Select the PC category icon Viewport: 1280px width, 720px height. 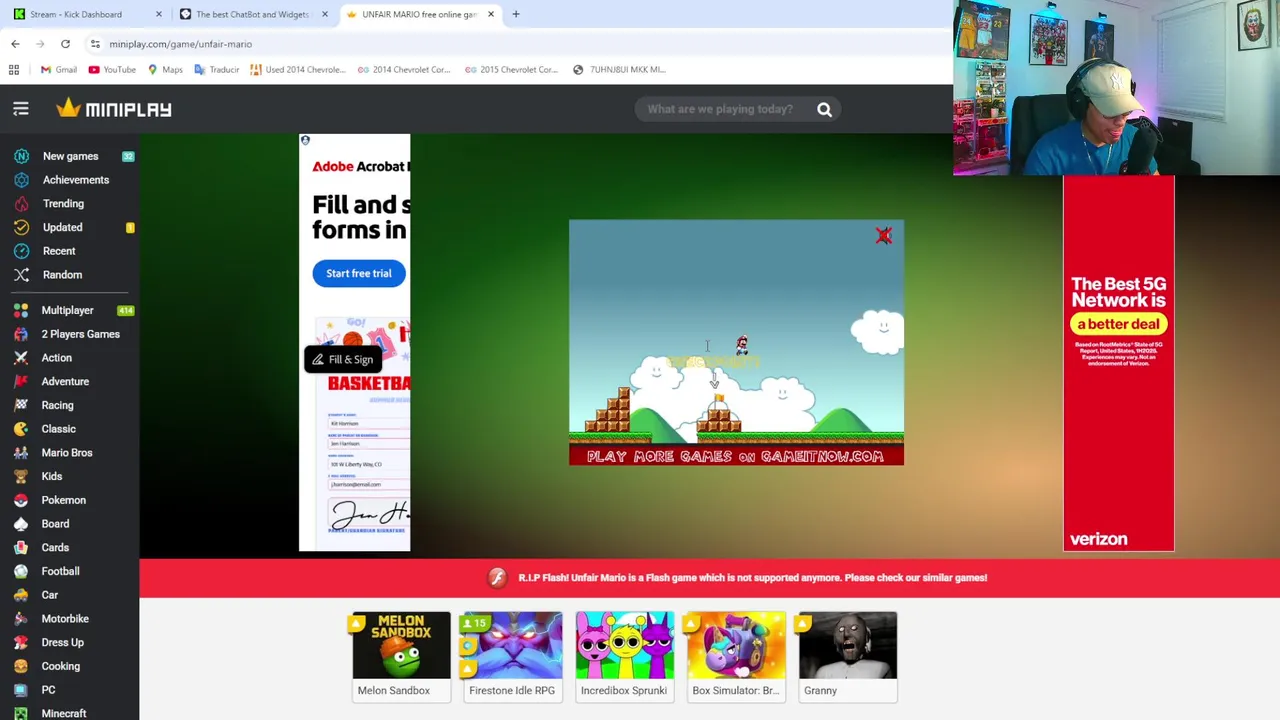21,690
